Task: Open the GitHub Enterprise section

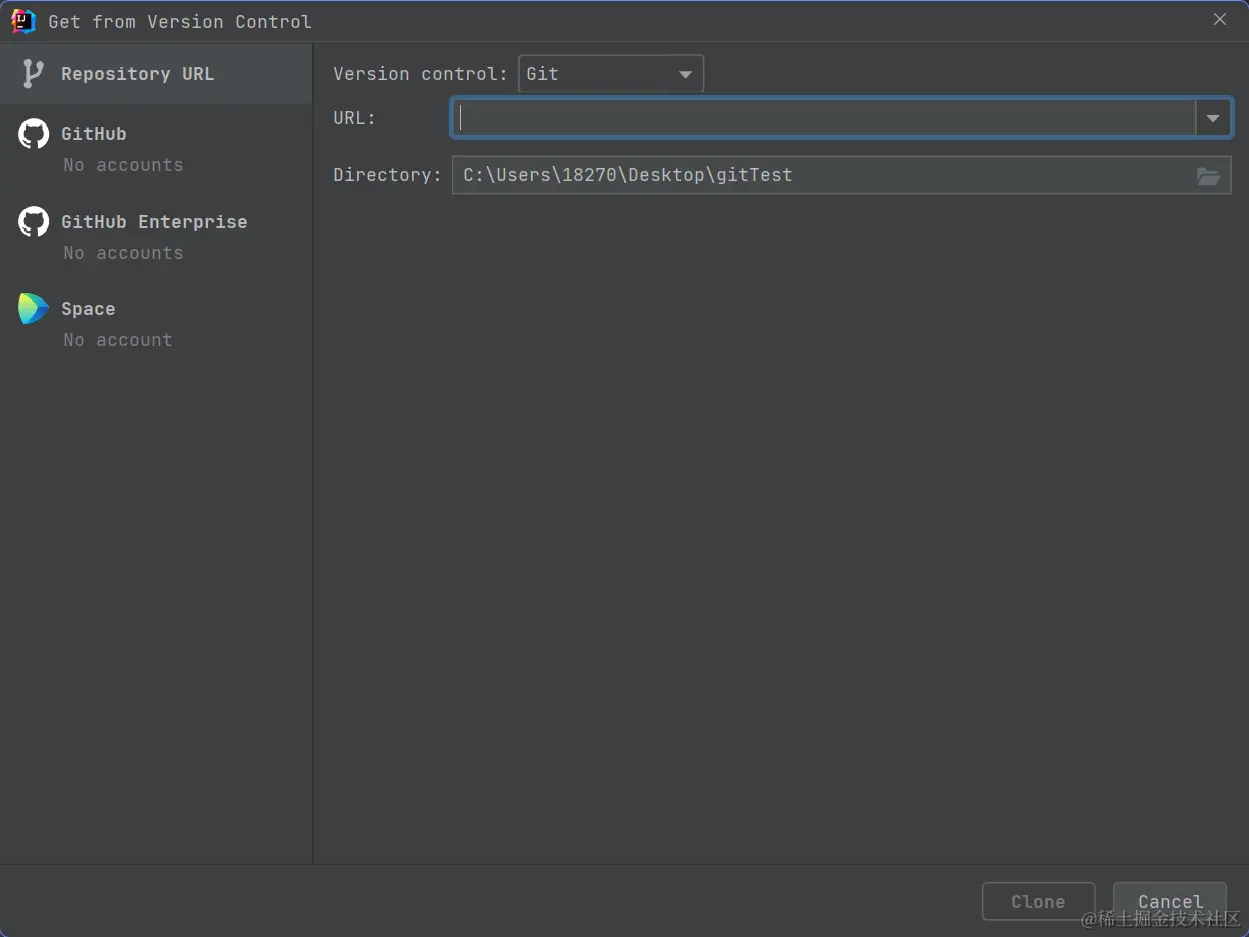Action: [156, 236]
